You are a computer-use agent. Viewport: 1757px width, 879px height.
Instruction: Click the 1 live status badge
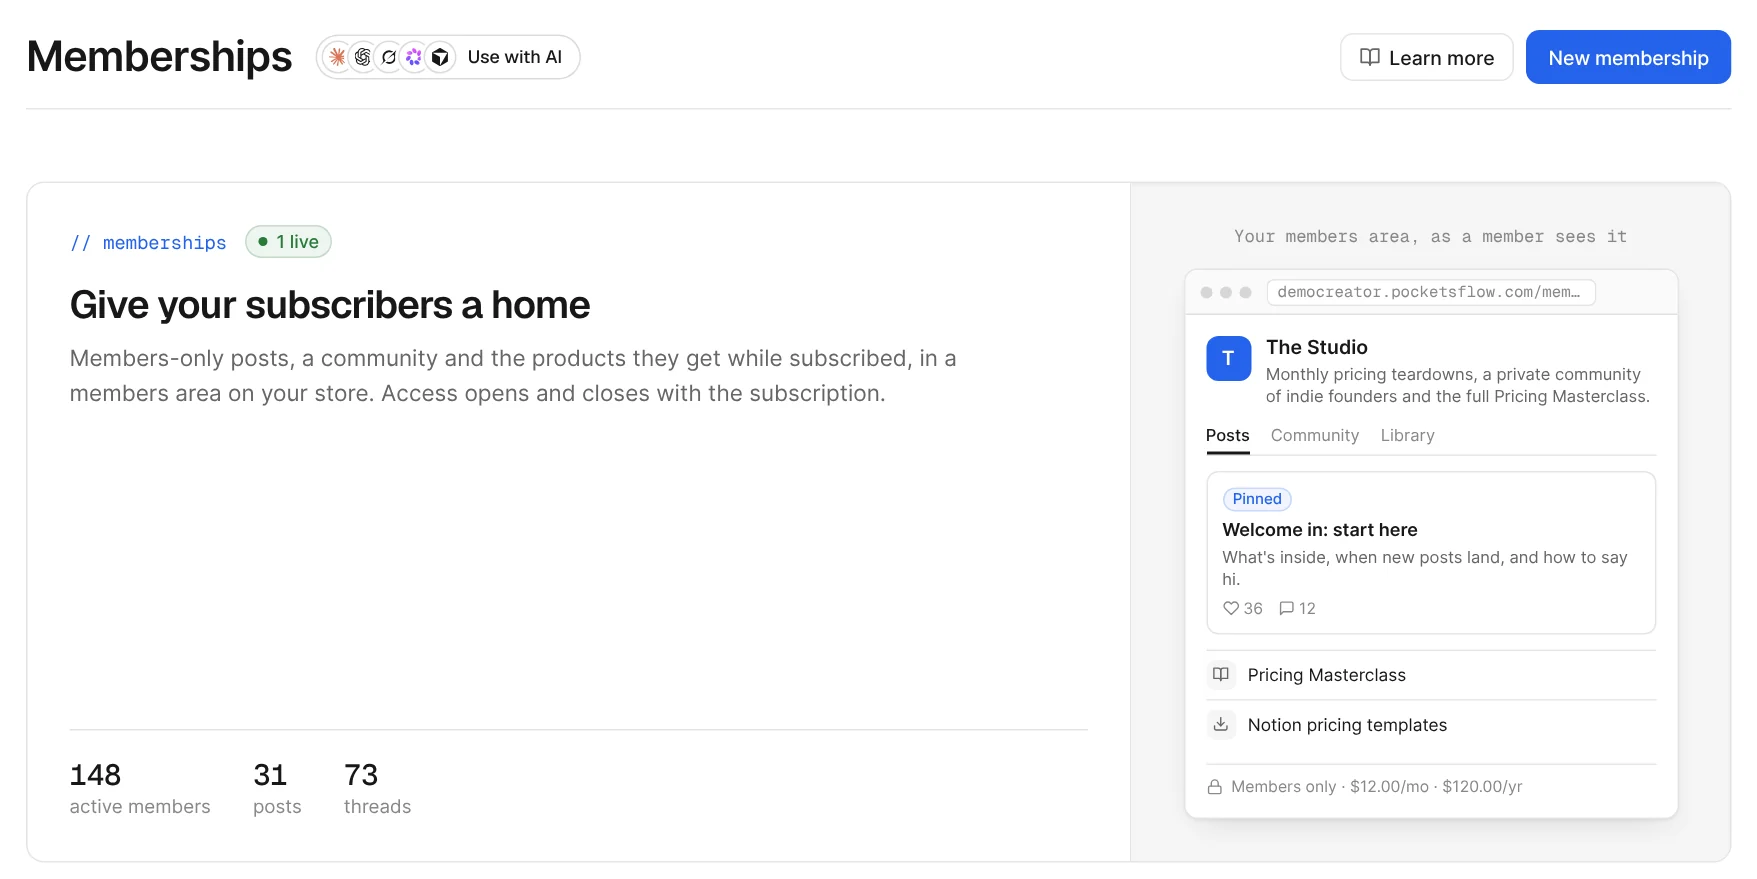pos(288,241)
